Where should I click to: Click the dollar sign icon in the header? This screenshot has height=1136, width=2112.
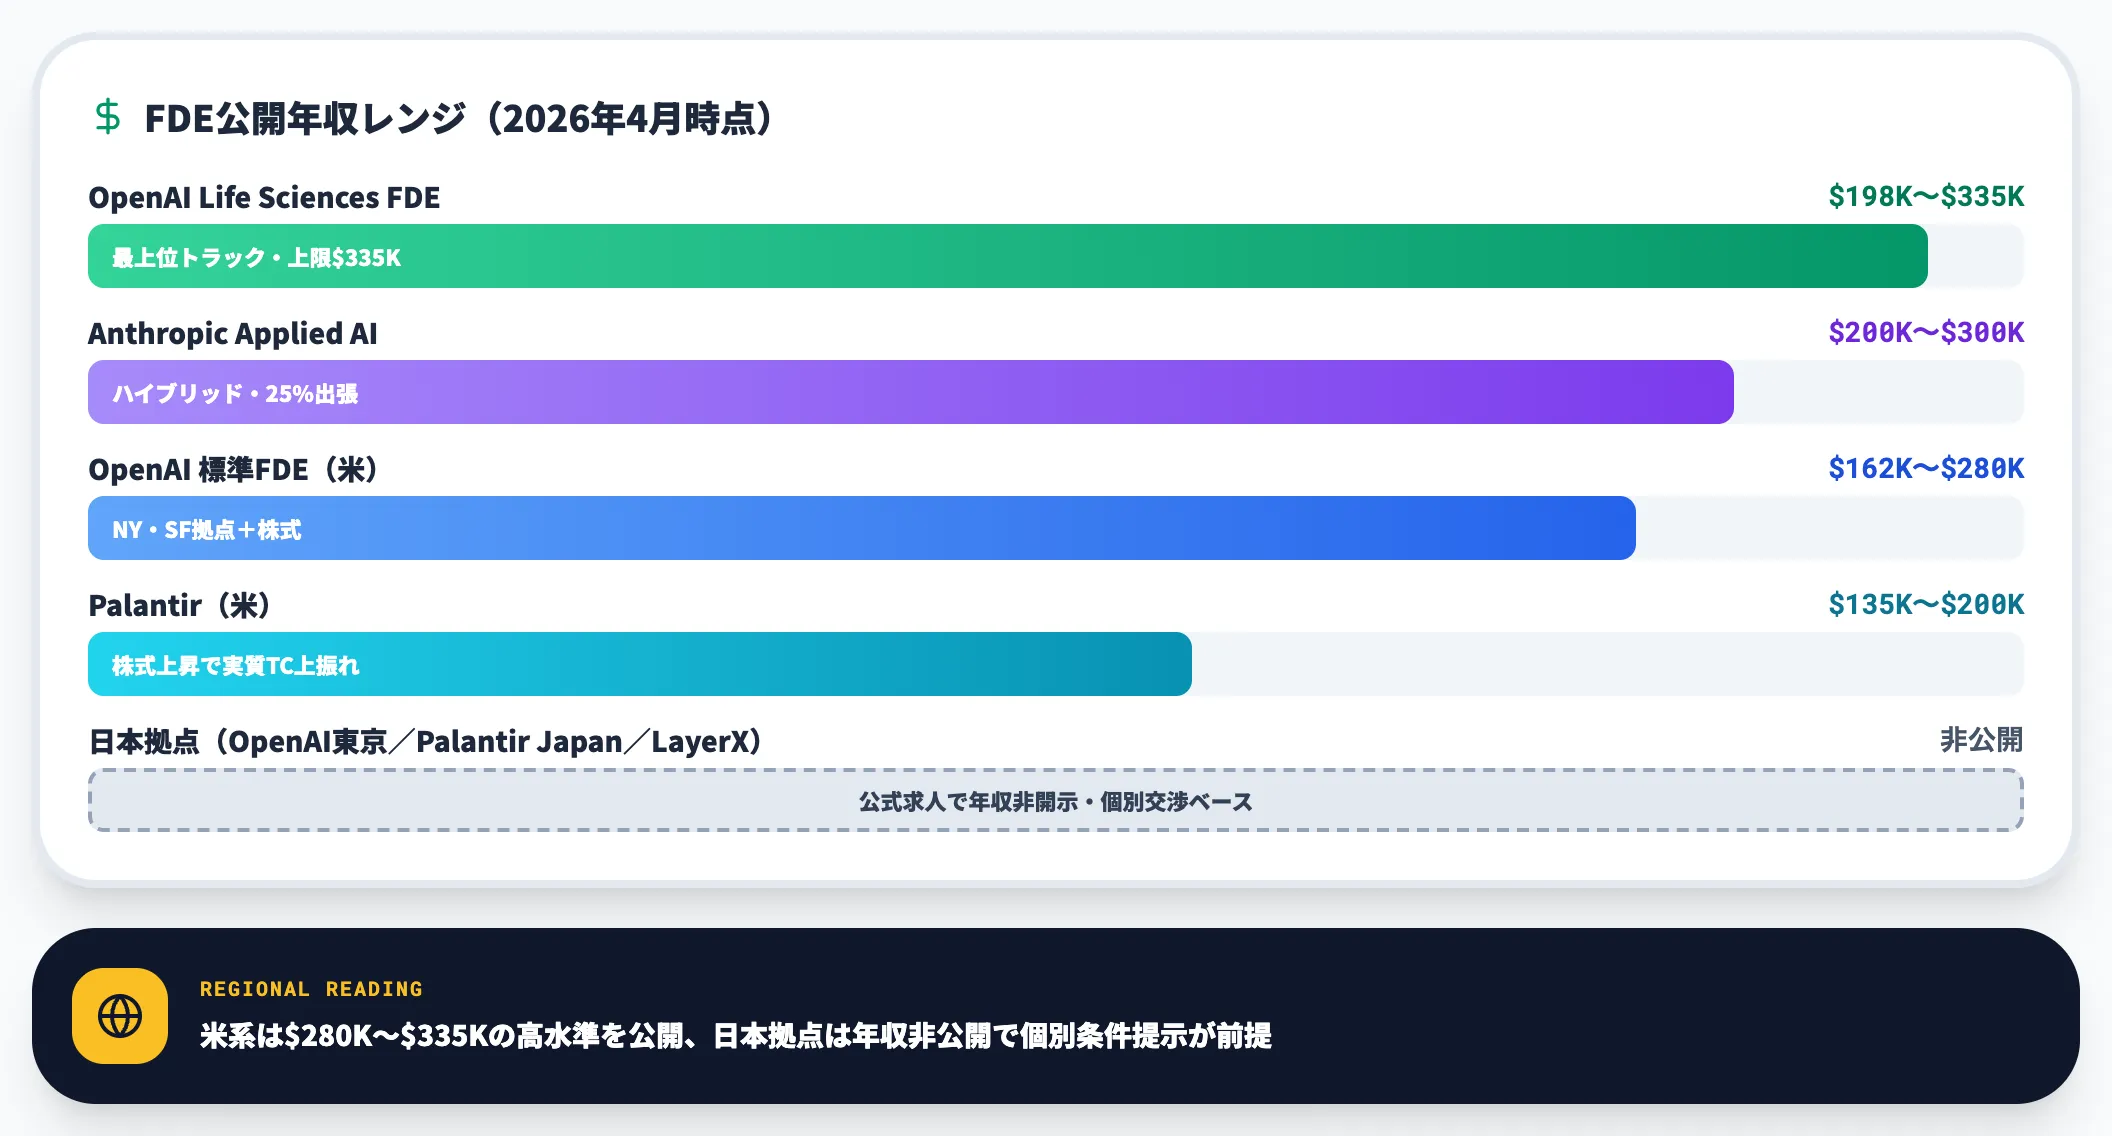pyautogui.click(x=108, y=118)
